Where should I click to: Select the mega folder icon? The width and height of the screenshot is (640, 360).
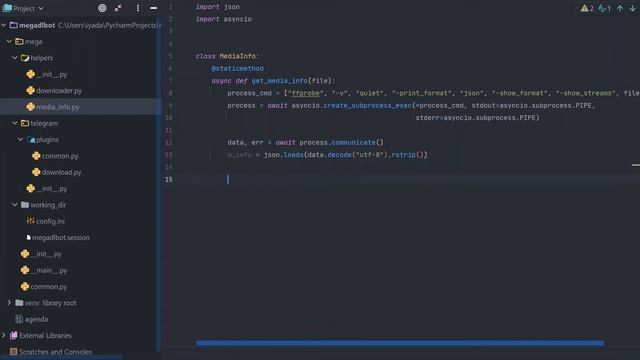click(19, 42)
